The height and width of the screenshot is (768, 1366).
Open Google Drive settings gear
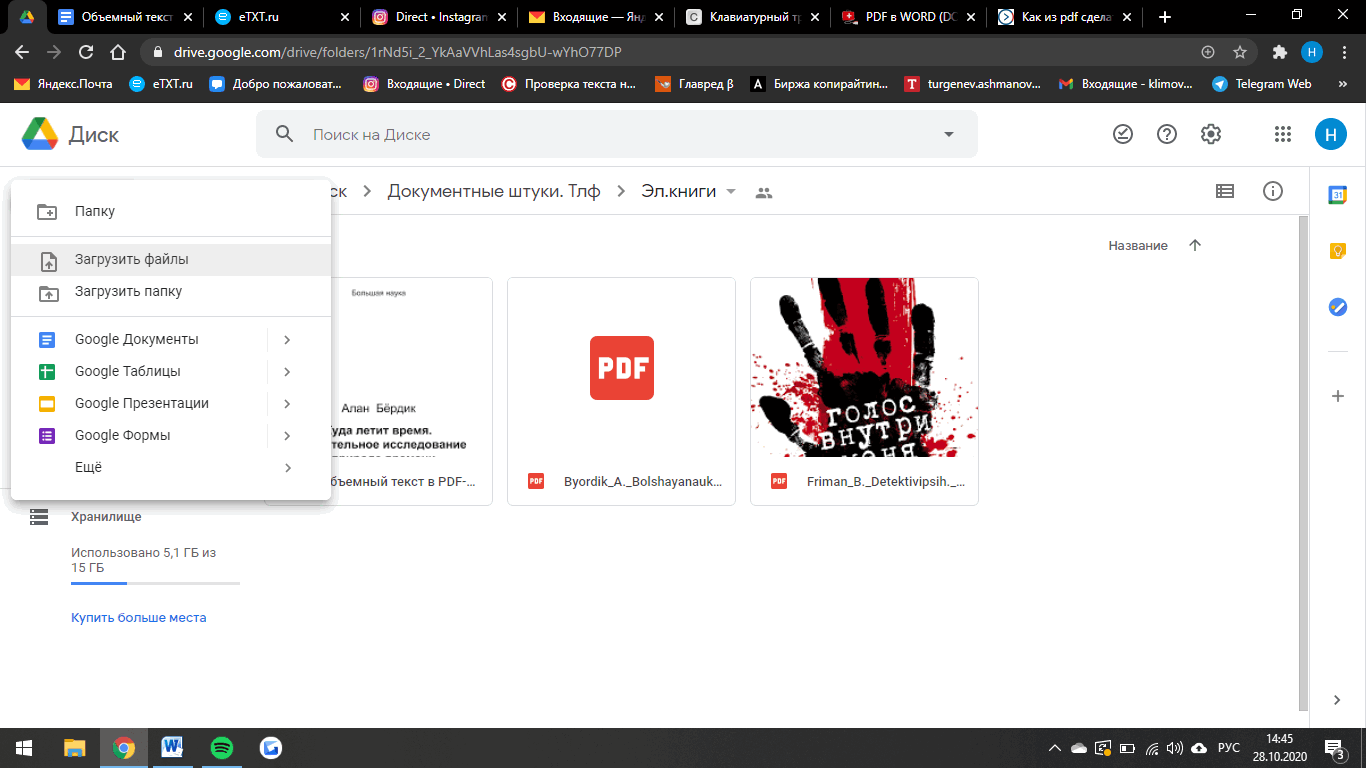click(1211, 134)
